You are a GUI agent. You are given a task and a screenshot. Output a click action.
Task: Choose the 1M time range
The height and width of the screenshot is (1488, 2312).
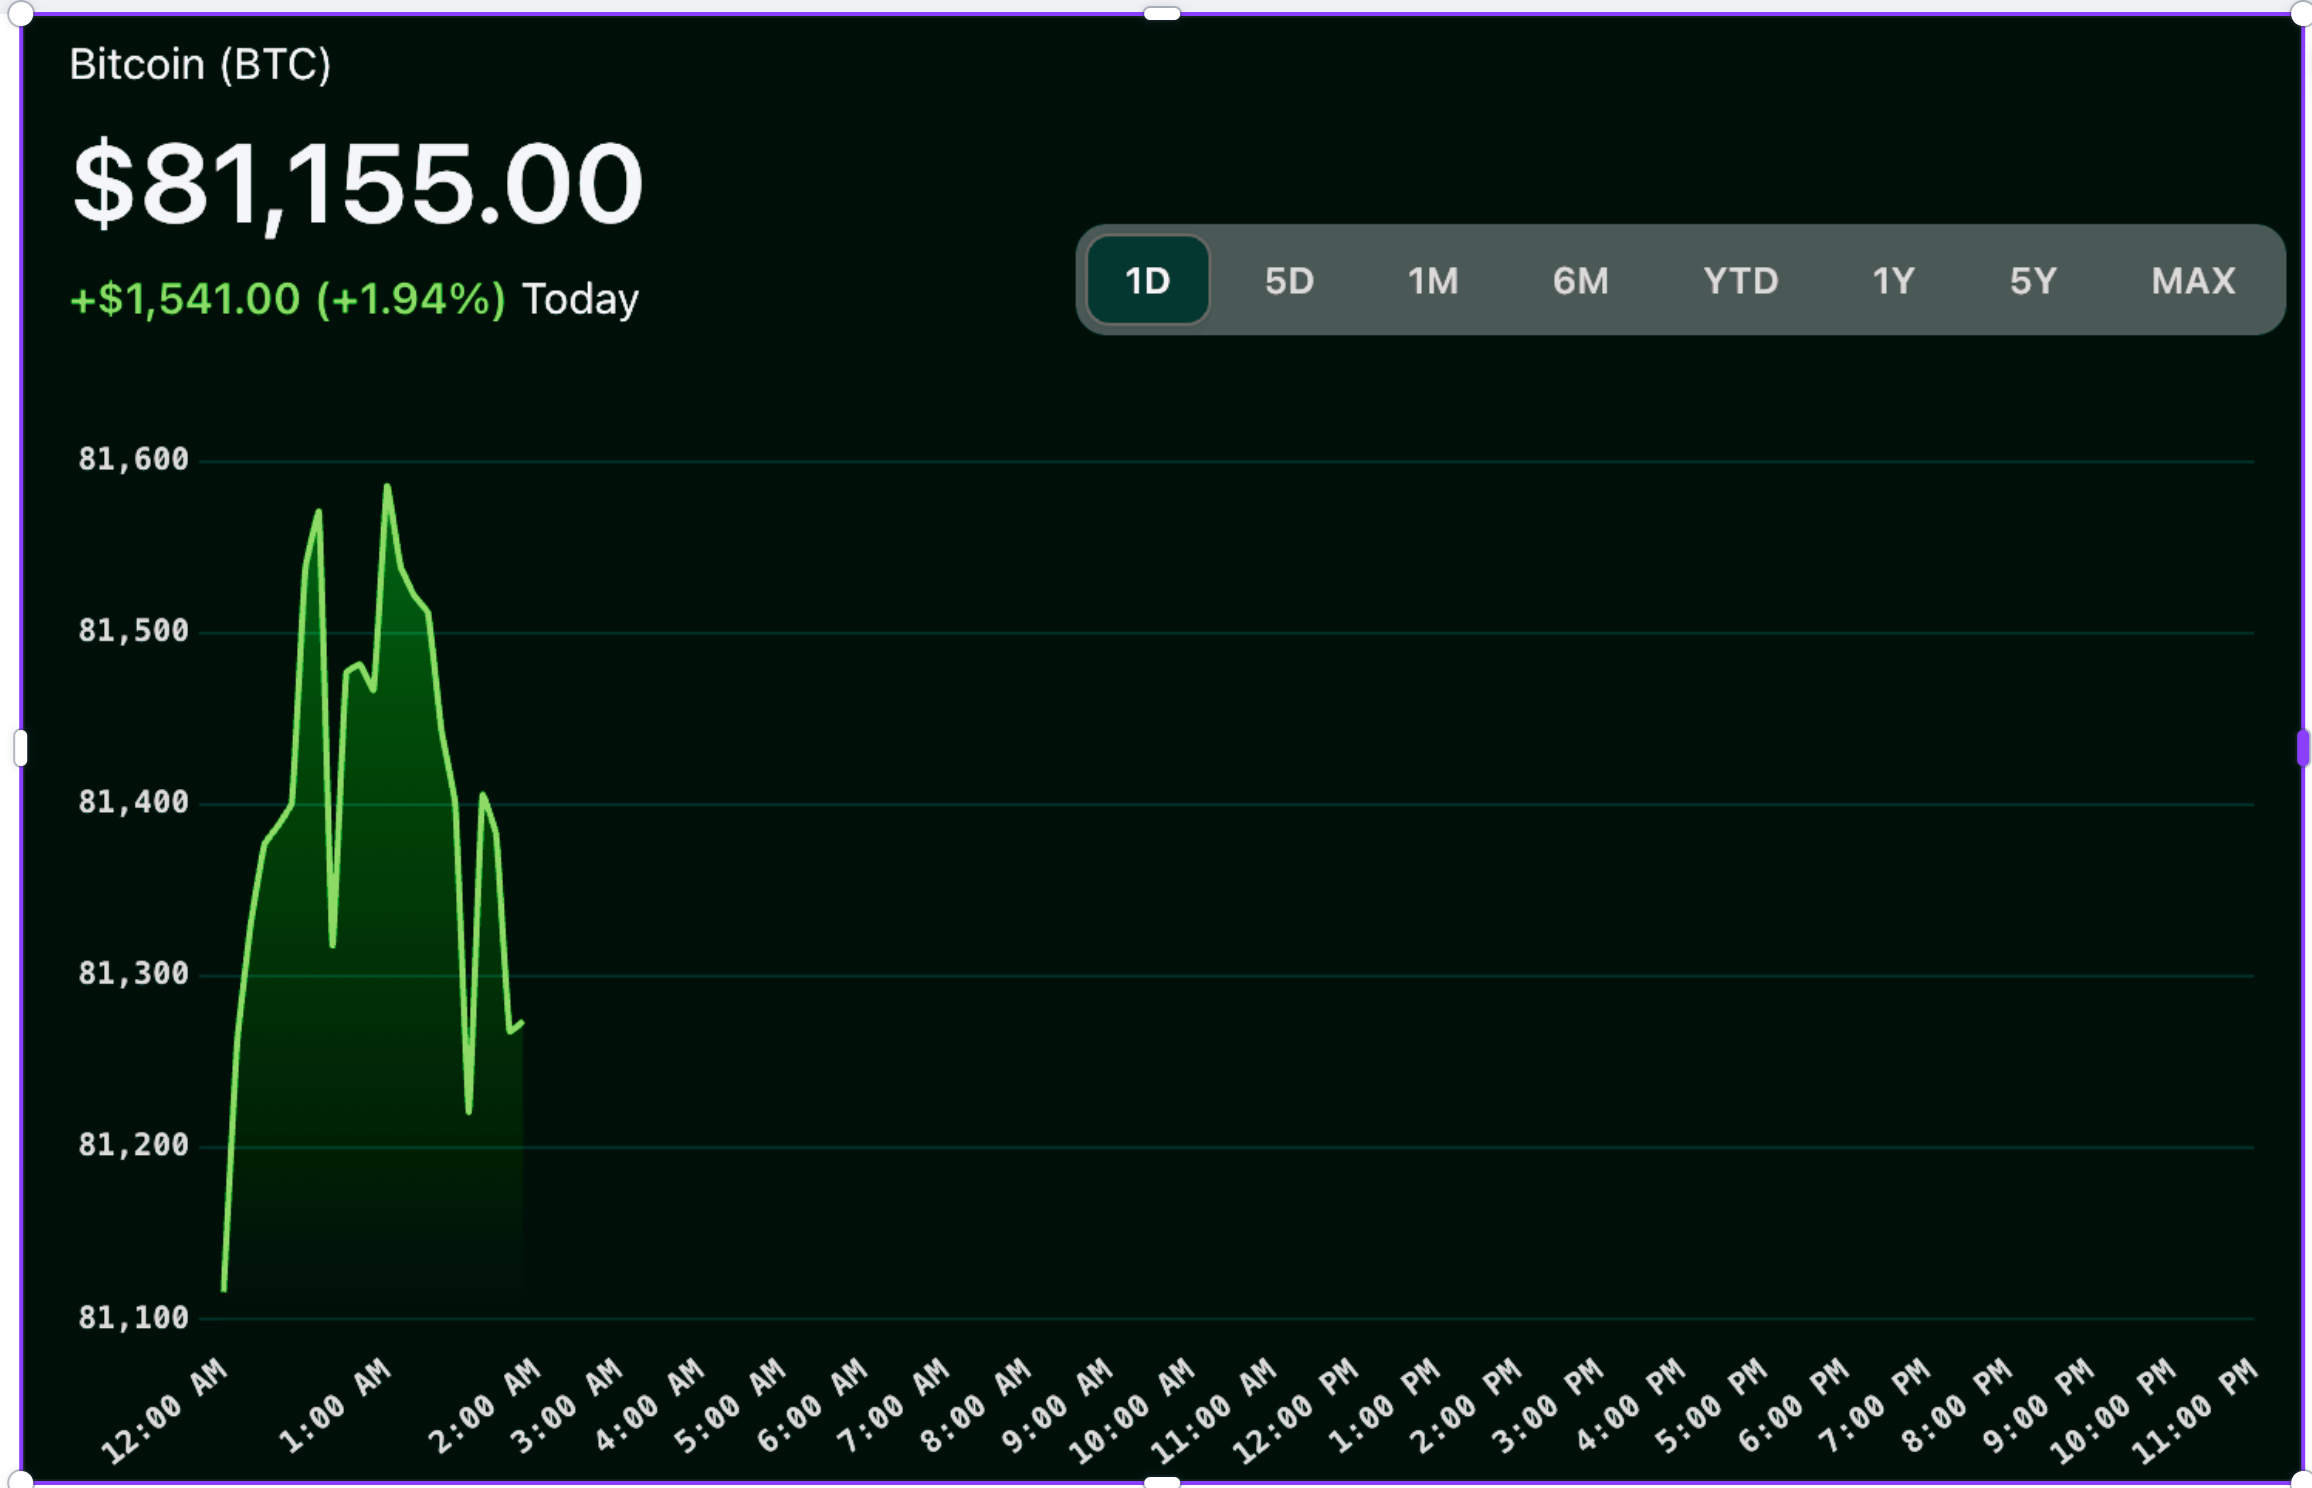tap(1433, 281)
